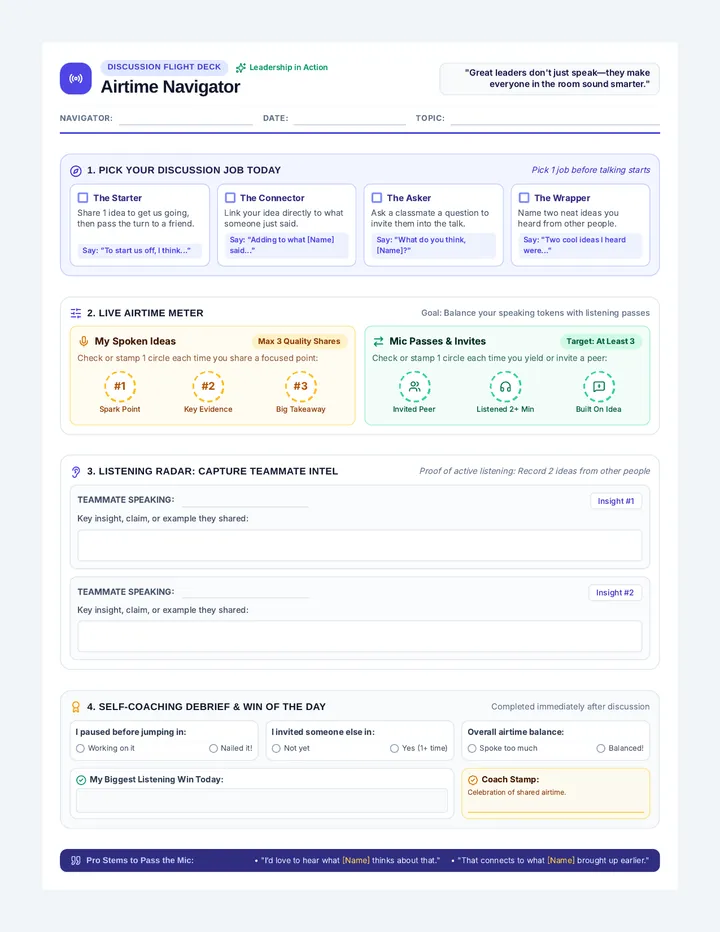Image resolution: width=720 pixels, height=932 pixels.
Task: Click the Insight #2 key insight box
Action: tap(360, 637)
